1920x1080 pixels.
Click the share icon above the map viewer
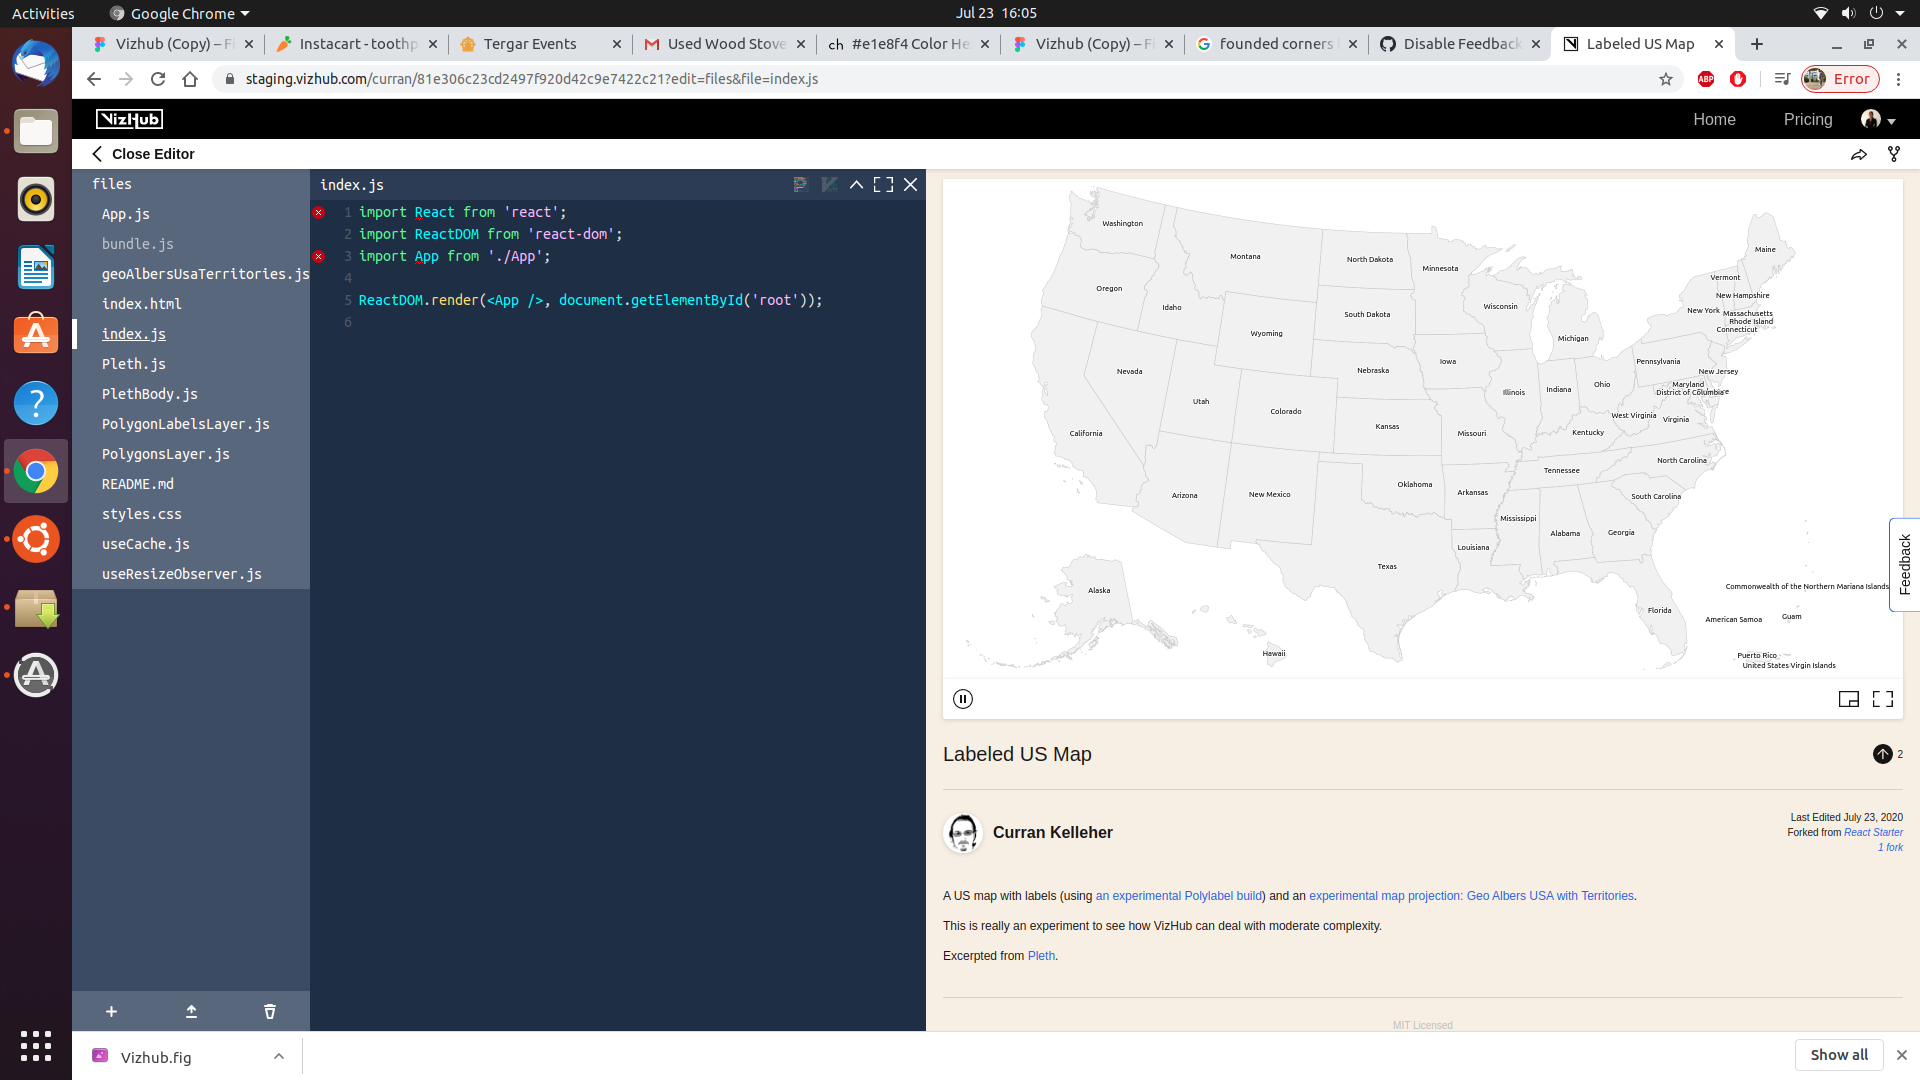click(1859, 154)
